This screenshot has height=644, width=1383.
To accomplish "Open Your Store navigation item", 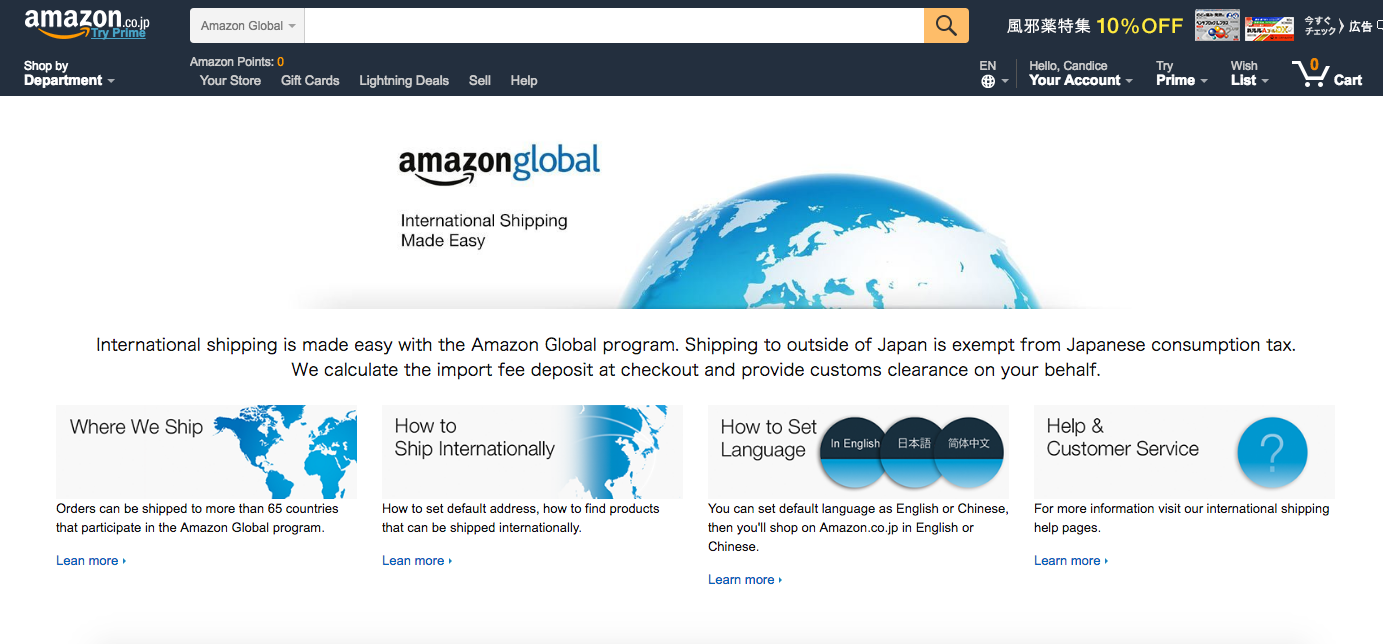I will [x=230, y=80].
